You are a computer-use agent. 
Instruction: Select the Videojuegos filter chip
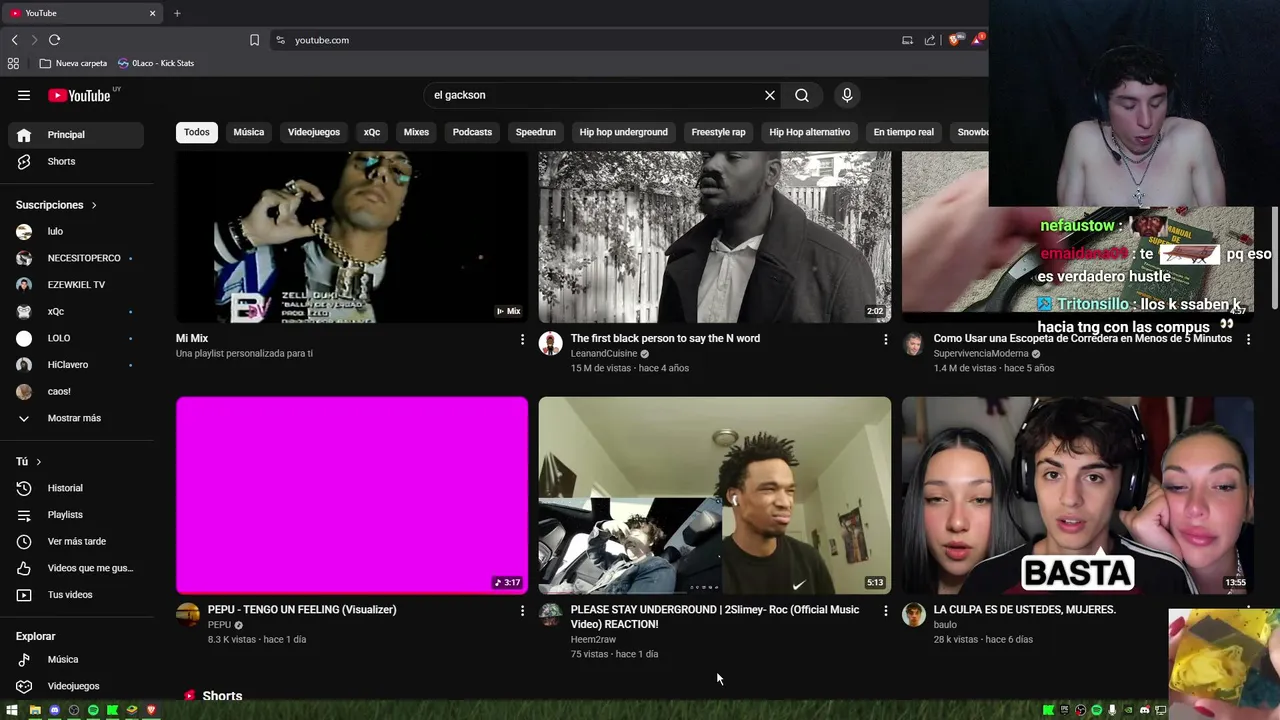coord(314,132)
